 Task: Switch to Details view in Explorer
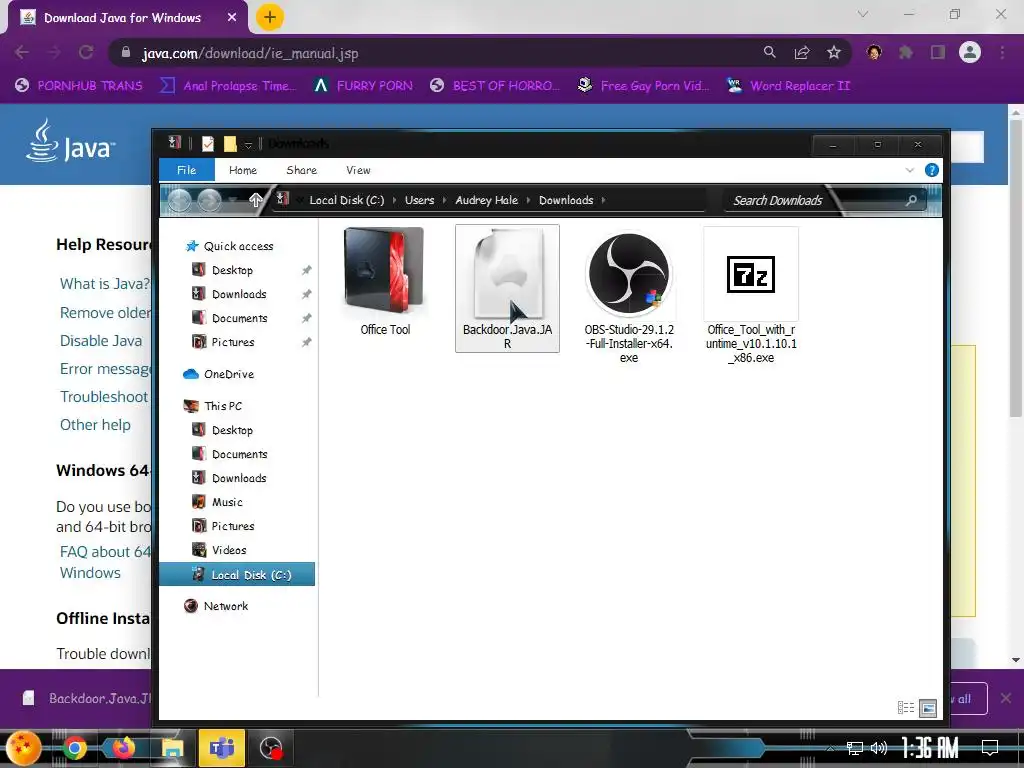(906, 708)
